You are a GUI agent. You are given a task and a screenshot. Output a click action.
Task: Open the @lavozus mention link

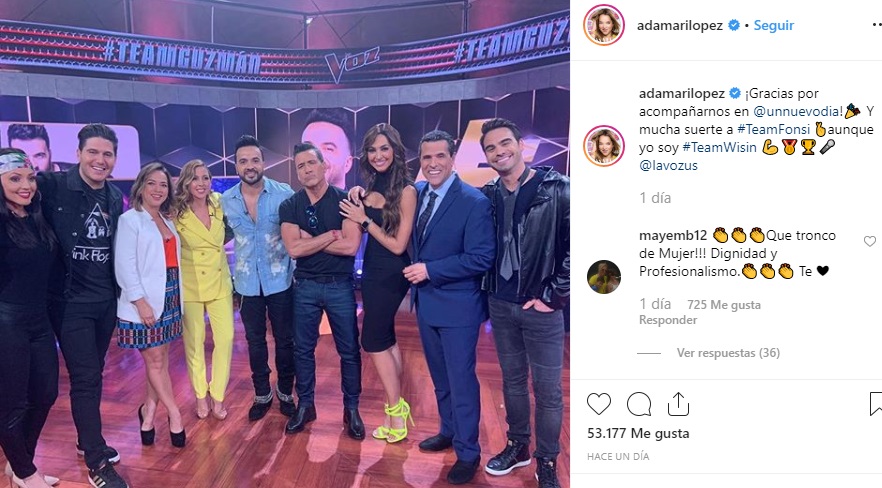(668, 165)
